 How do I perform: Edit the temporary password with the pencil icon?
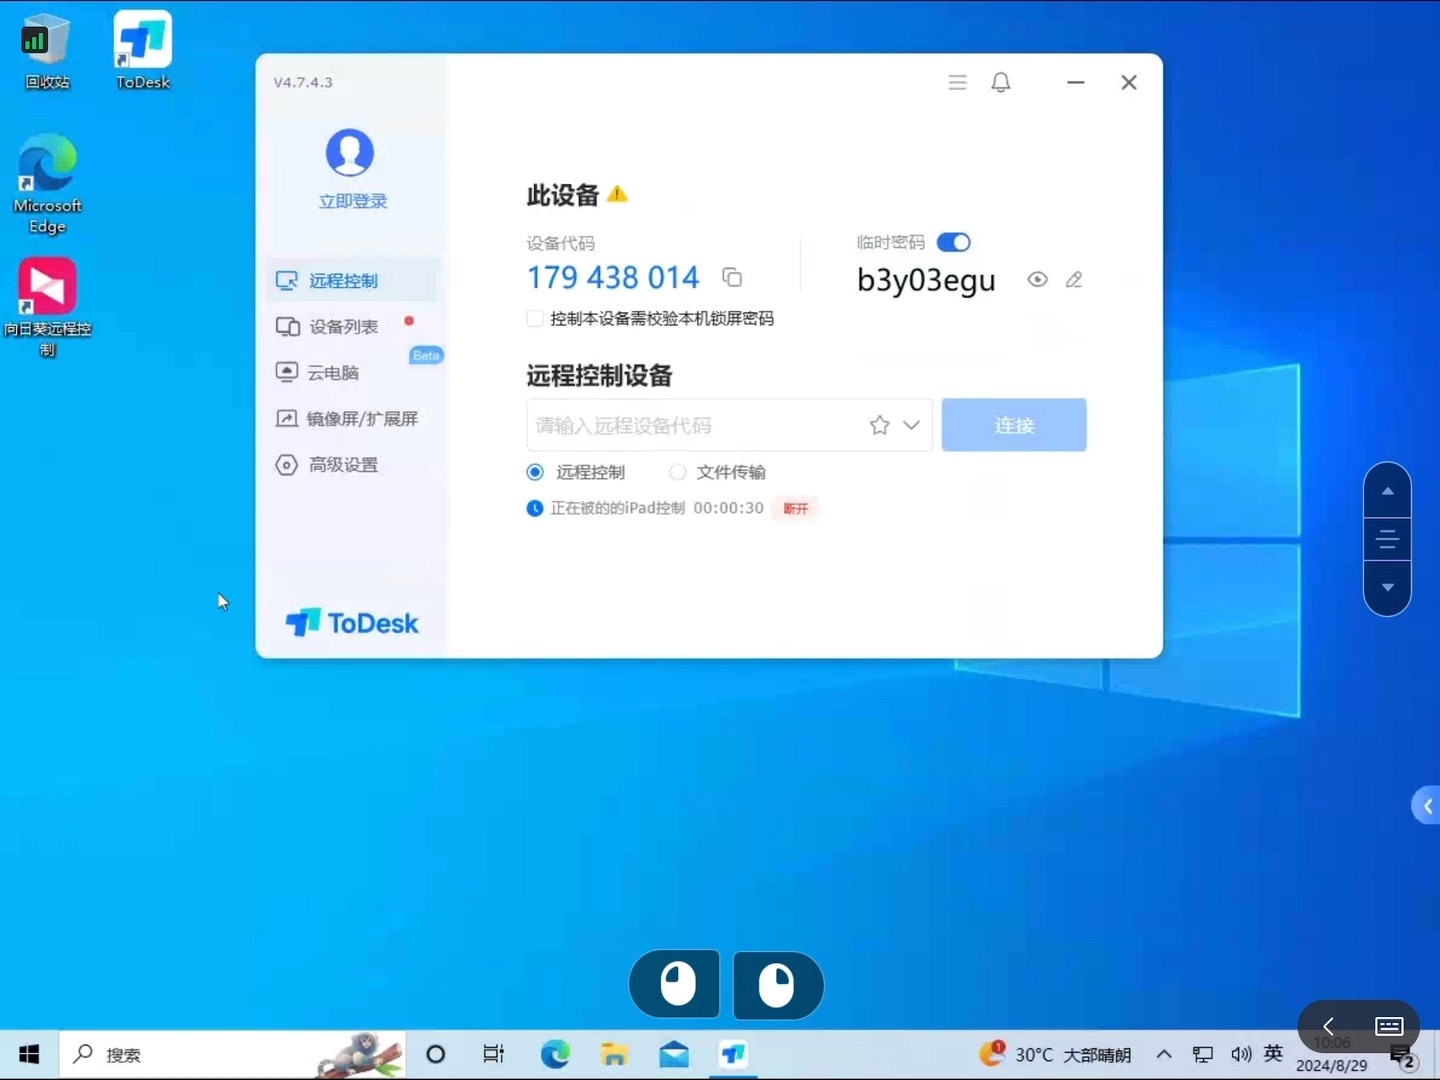pyautogui.click(x=1074, y=280)
